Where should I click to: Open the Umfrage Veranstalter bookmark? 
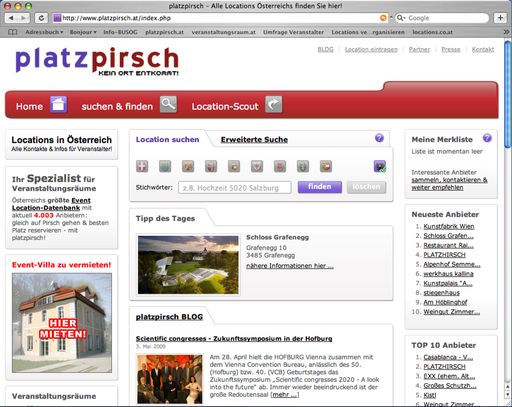click(293, 32)
